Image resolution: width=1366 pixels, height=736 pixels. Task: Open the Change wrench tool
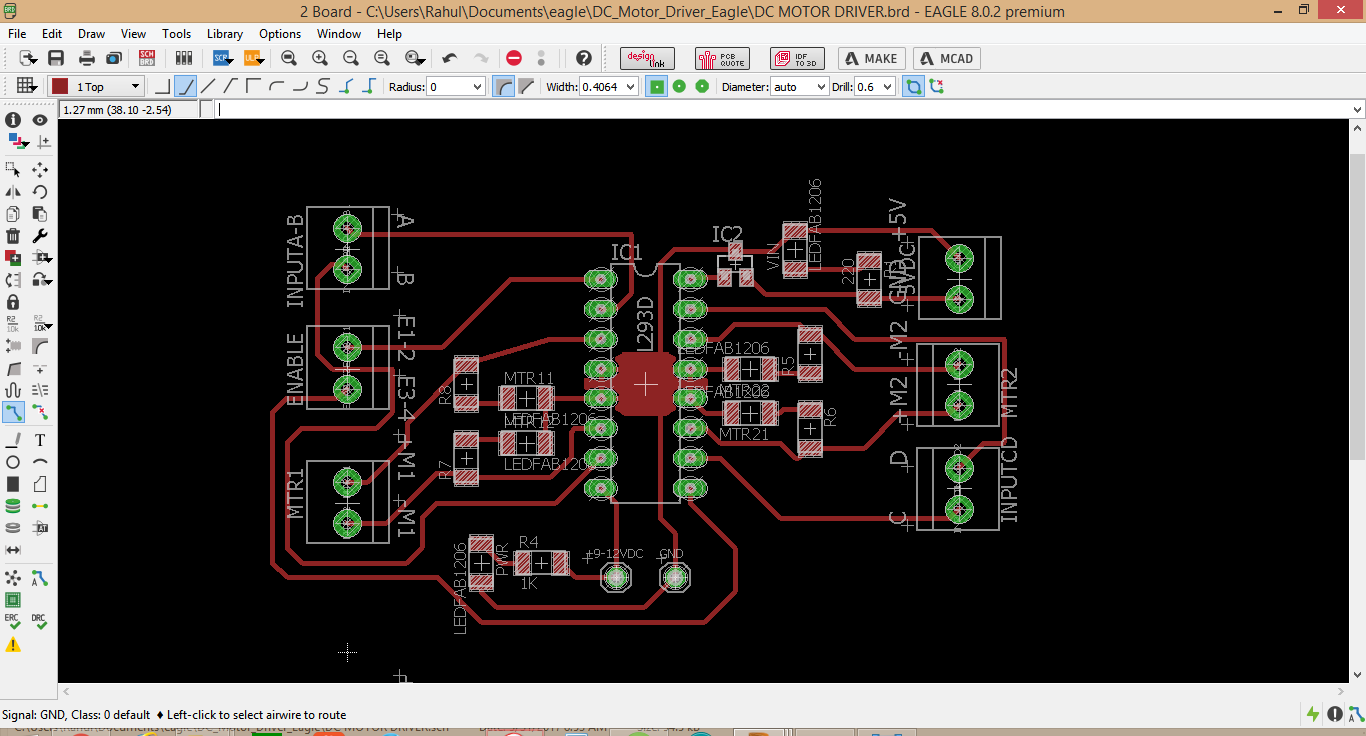pyautogui.click(x=40, y=236)
